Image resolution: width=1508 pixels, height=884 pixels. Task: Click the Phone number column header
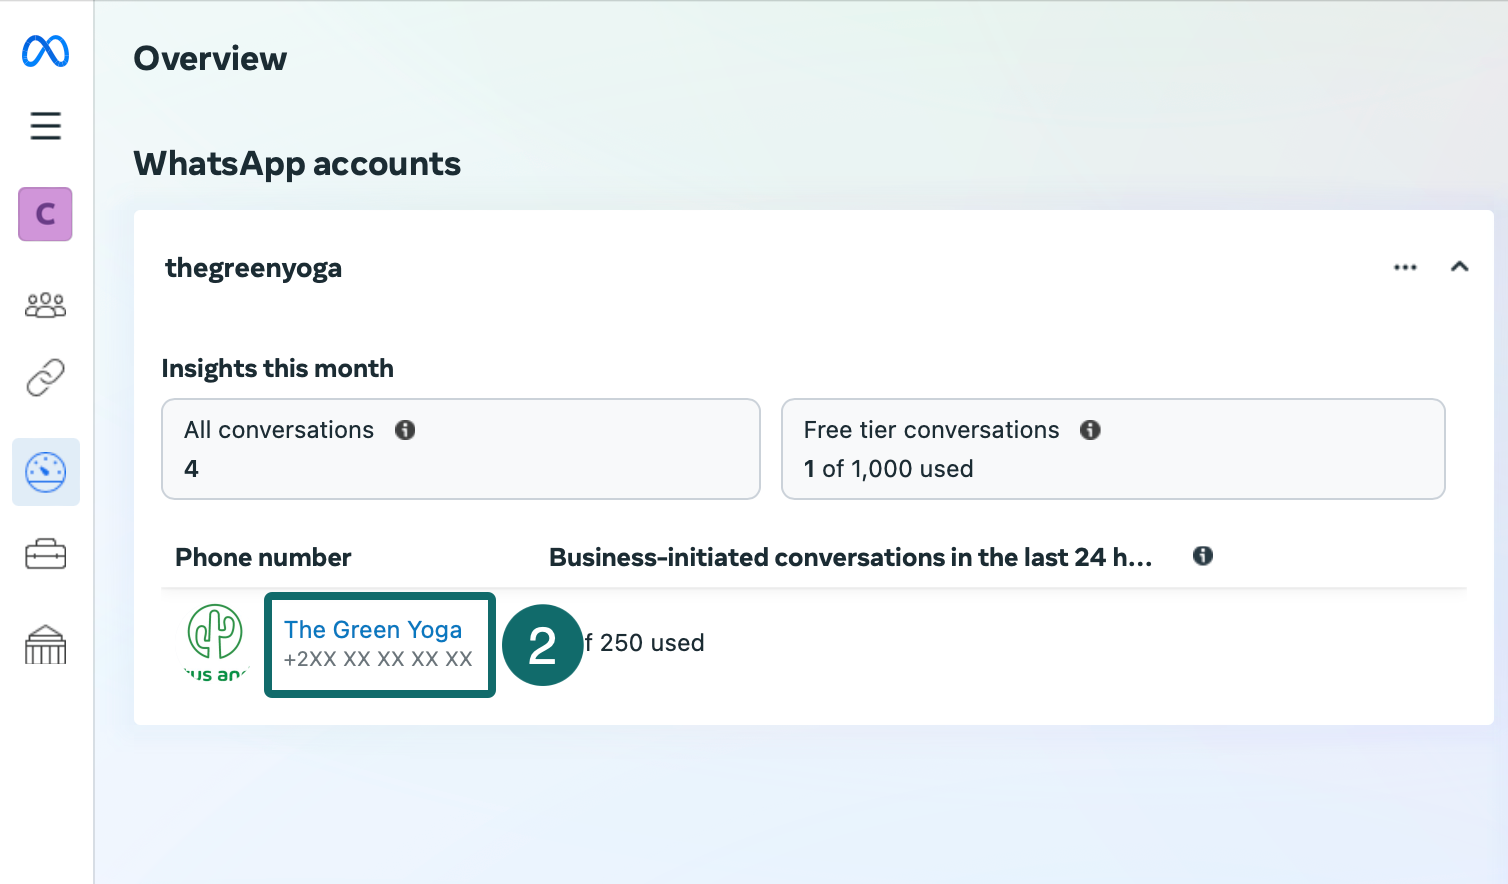263,557
